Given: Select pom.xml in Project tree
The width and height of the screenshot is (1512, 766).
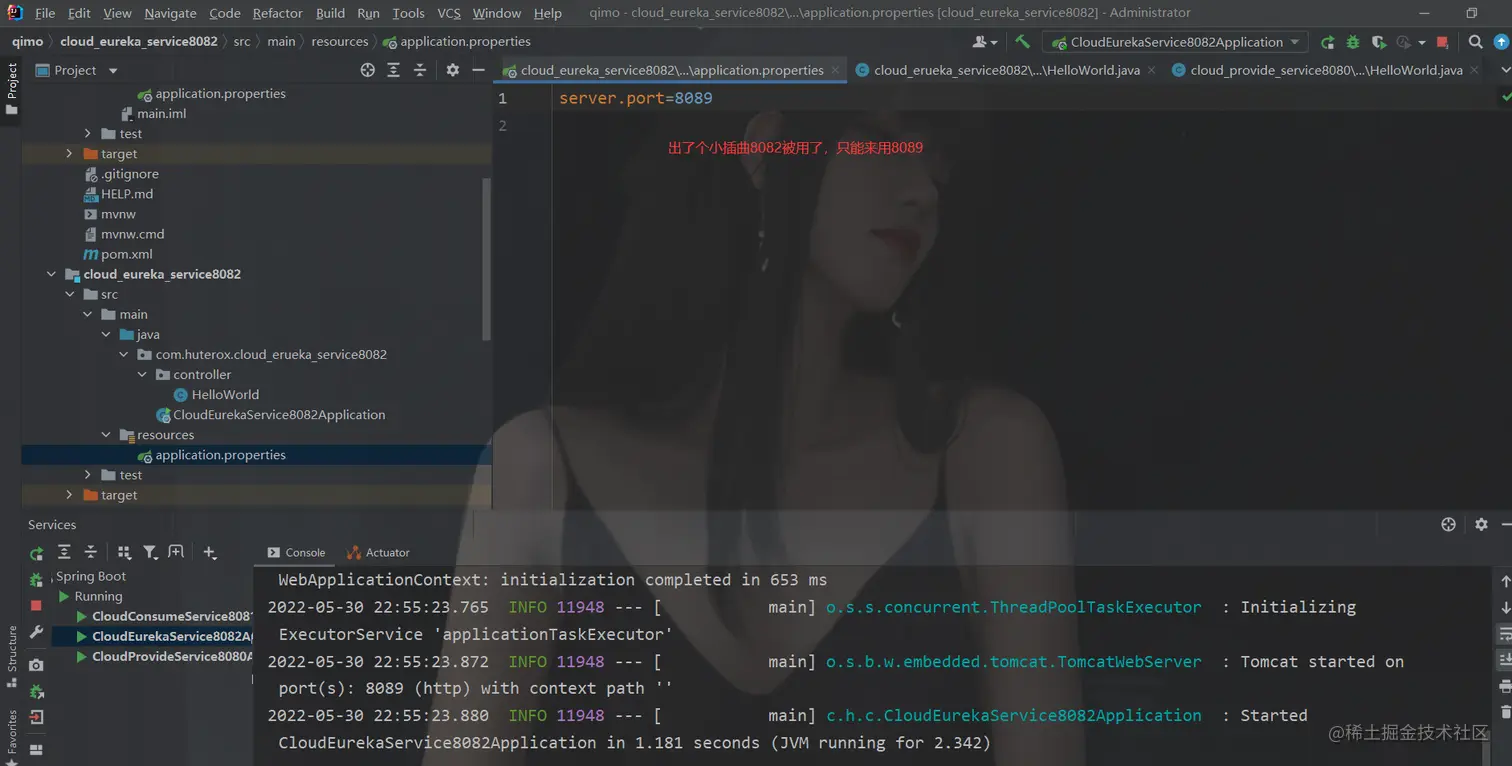Looking at the screenshot, I should coord(126,254).
